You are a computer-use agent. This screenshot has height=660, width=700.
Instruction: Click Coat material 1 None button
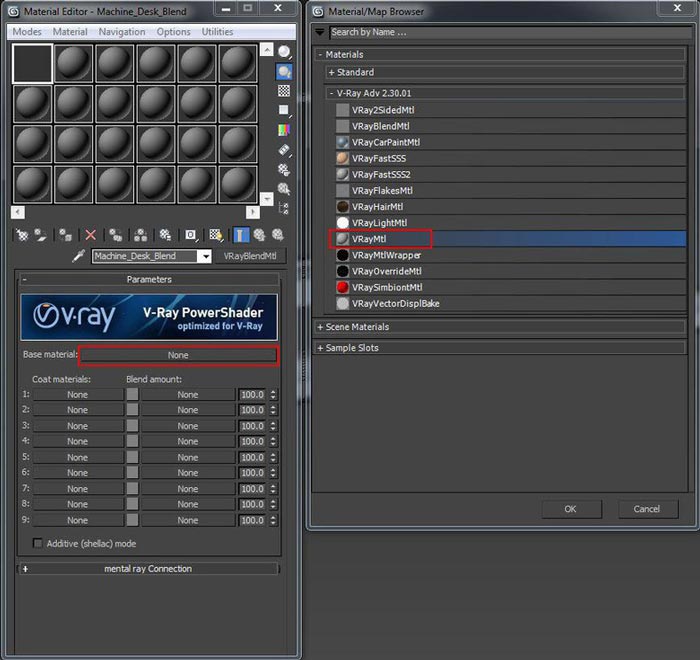tap(78, 395)
